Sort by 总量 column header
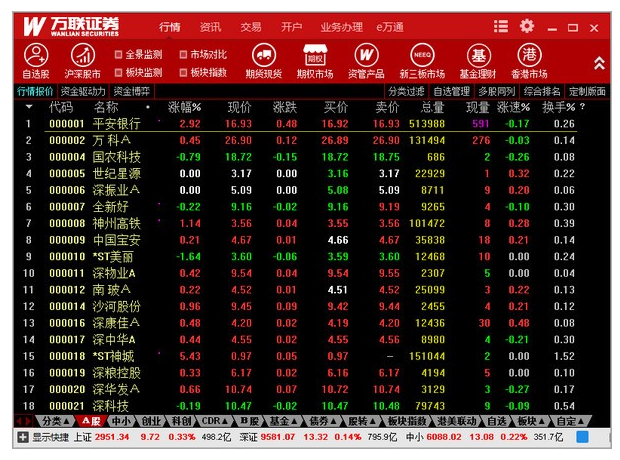 point(432,107)
